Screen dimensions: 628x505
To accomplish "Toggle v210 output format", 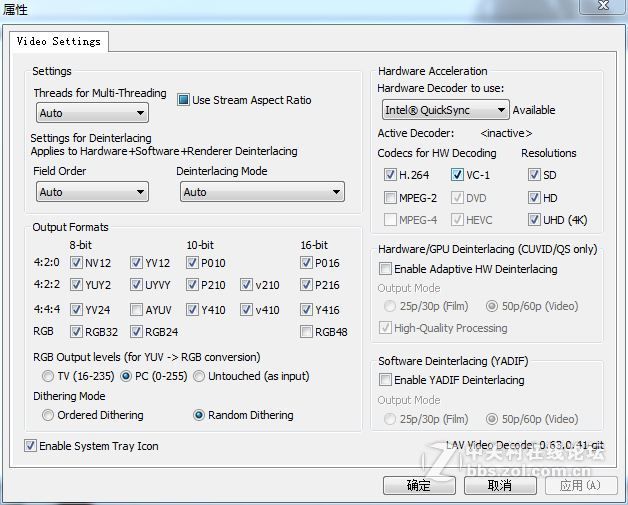I will tap(246, 285).
